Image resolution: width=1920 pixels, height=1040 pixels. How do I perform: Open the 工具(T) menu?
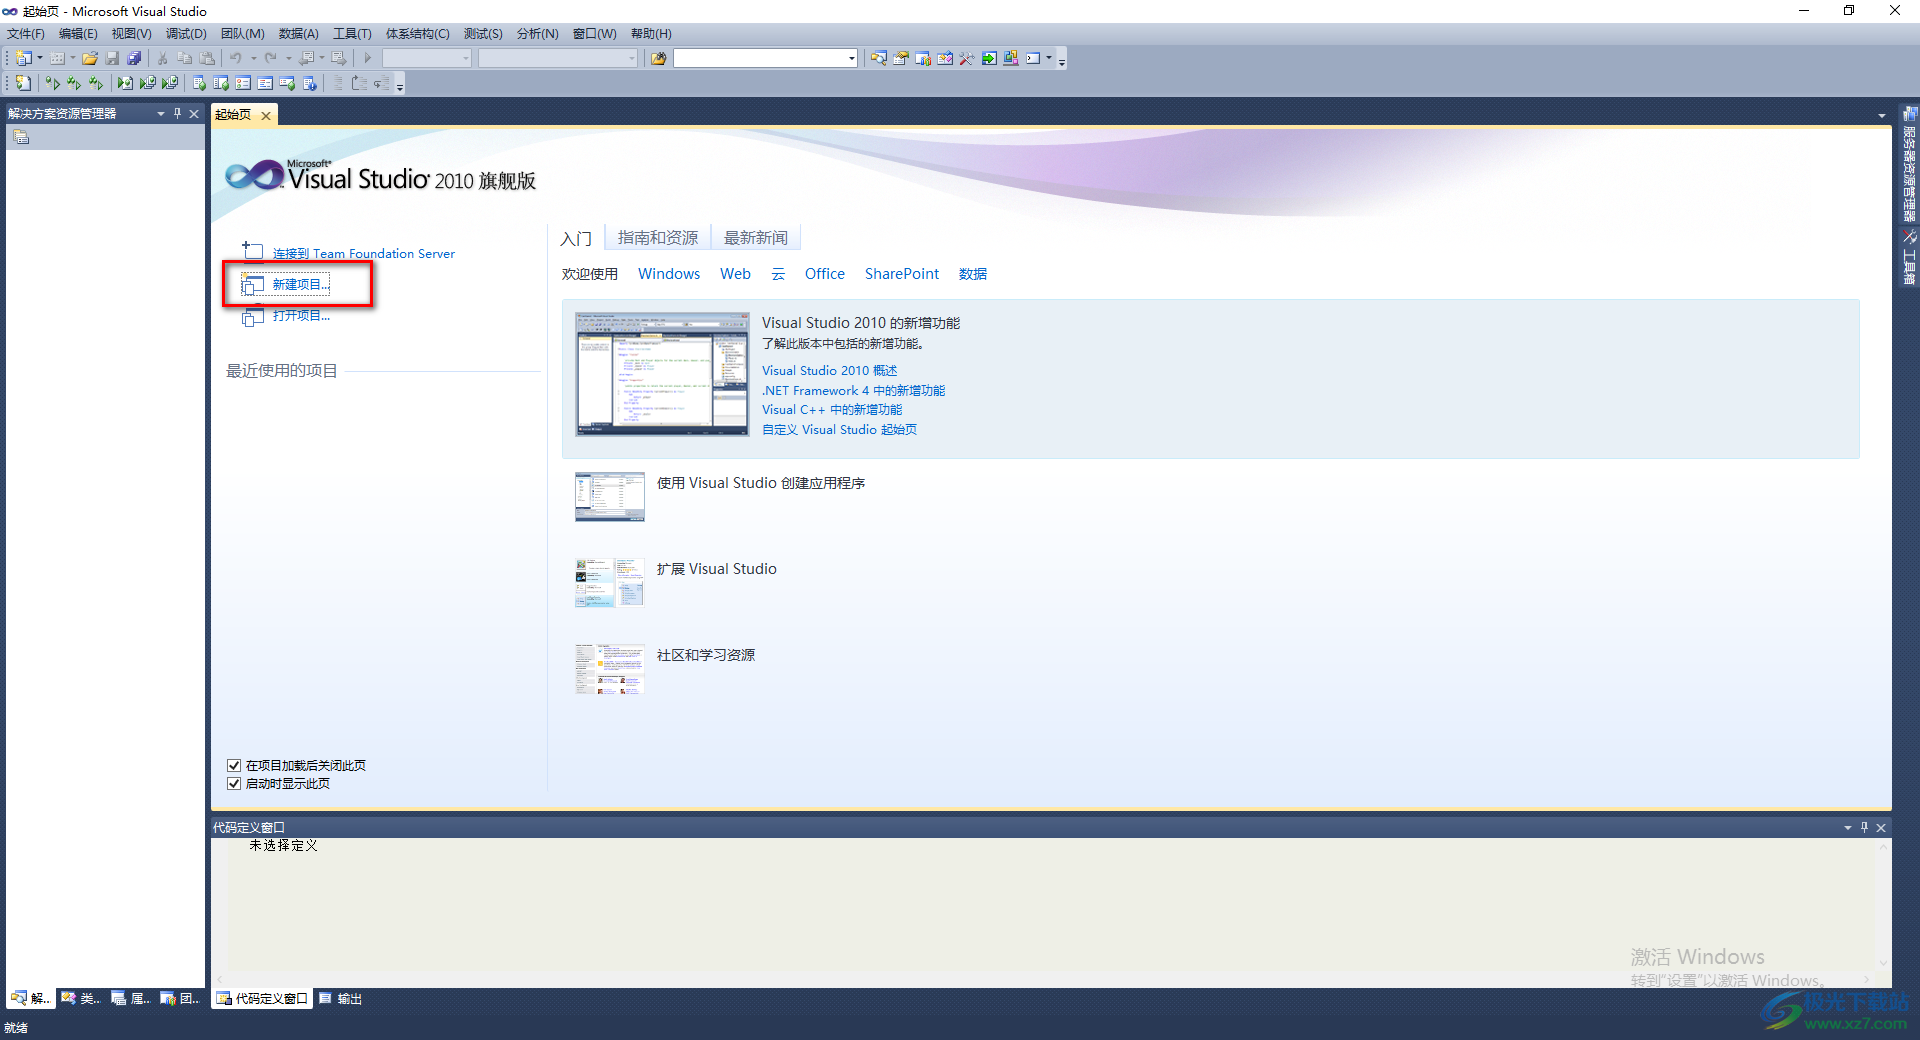(x=352, y=34)
